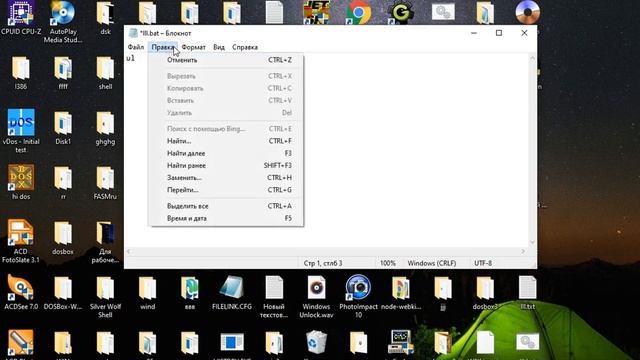Open the I386 folder
Image resolution: width=640 pixels, height=360 pixels.
(x=21, y=73)
